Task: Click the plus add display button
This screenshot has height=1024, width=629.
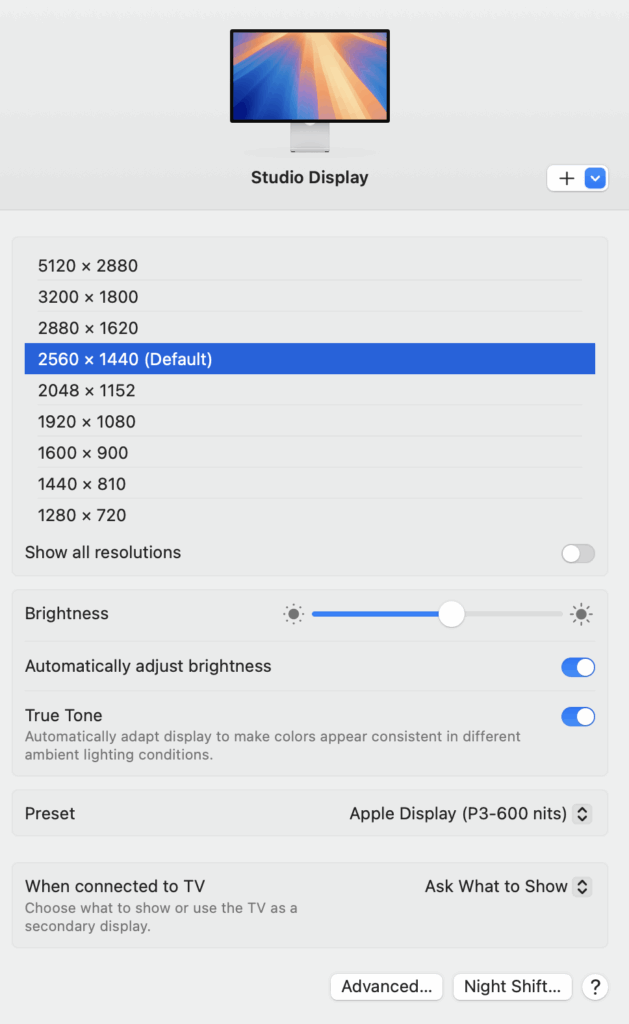Action: point(566,178)
